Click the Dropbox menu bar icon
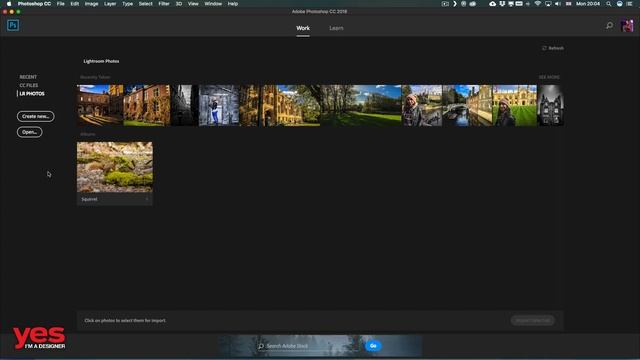Viewport: 640px width, 360px height. point(502,4)
